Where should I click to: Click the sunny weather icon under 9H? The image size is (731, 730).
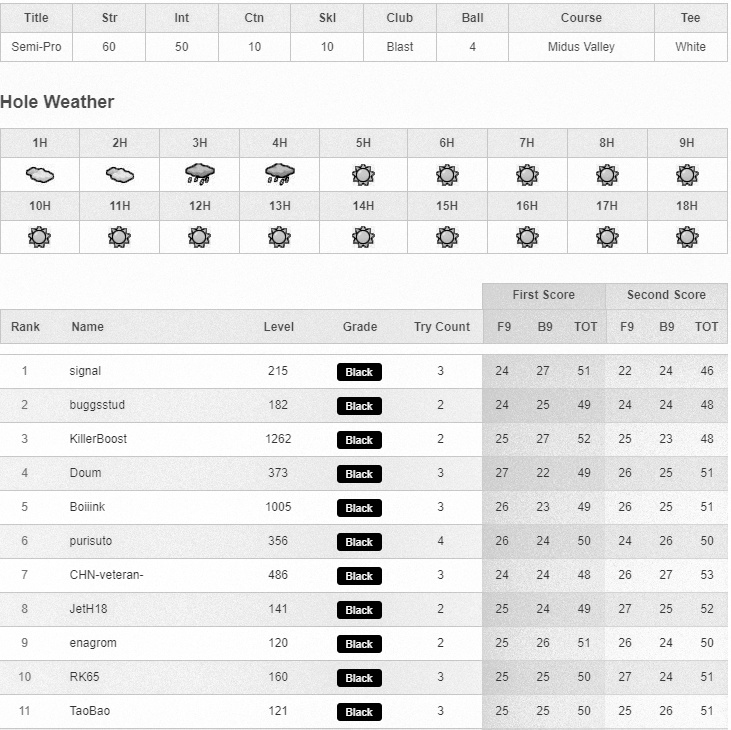(x=687, y=175)
